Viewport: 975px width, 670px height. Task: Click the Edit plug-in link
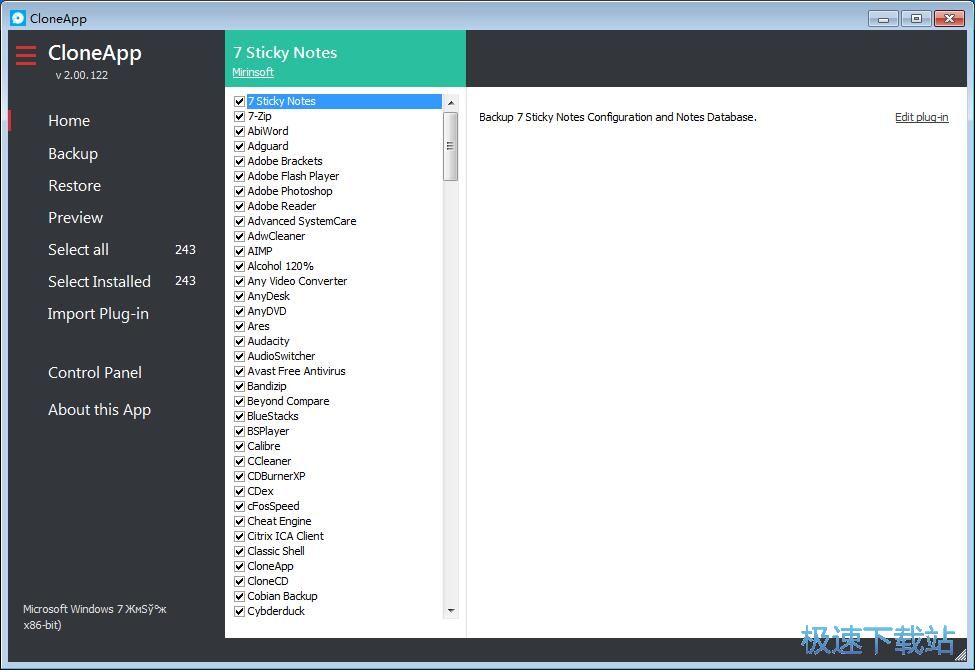(x=922, y=117)
